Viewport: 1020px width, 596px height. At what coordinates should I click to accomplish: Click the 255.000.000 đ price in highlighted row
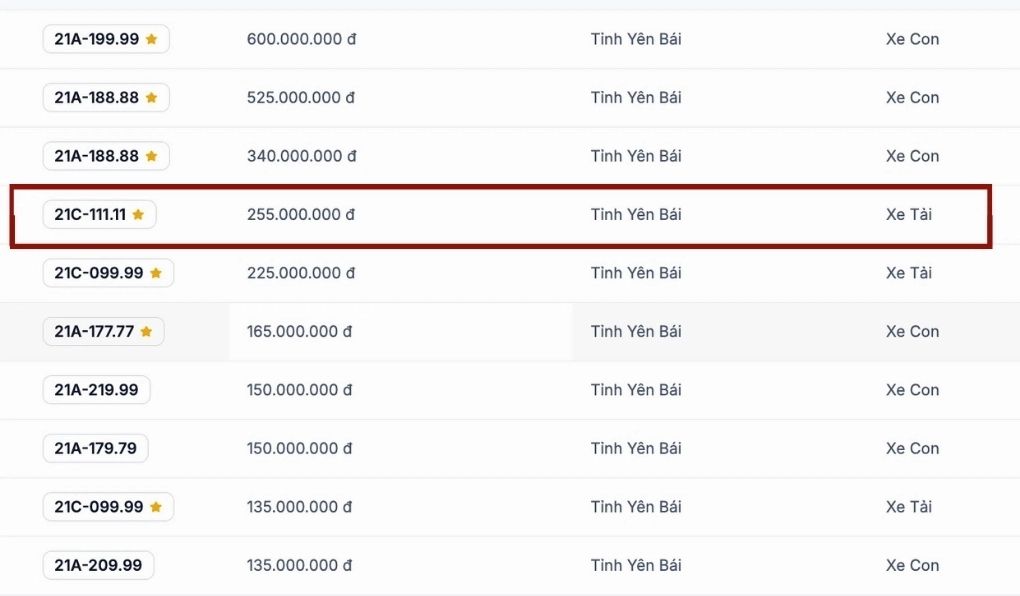[301, 214]
